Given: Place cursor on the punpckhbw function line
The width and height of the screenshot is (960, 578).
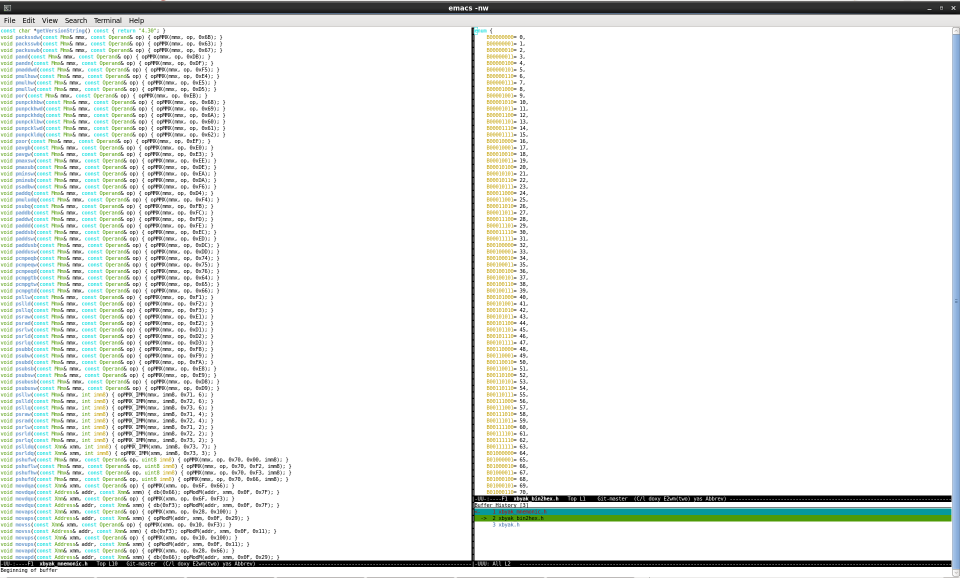Looking at the screenshot, I should pyautogui.click(x=113, y=102).
